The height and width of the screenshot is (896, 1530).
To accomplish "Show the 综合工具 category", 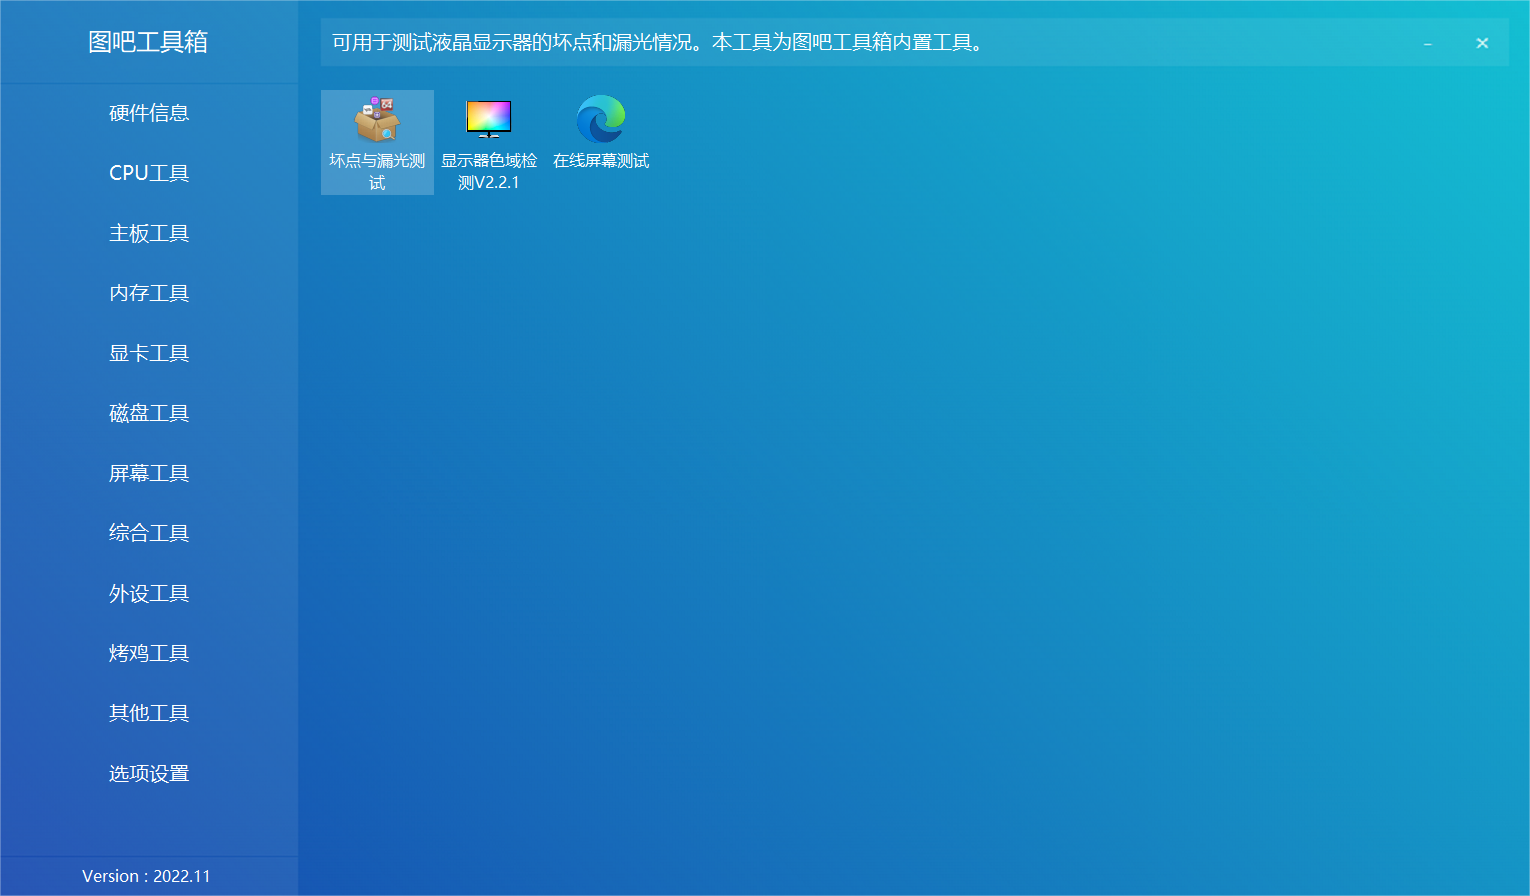I will pos(149,533).
